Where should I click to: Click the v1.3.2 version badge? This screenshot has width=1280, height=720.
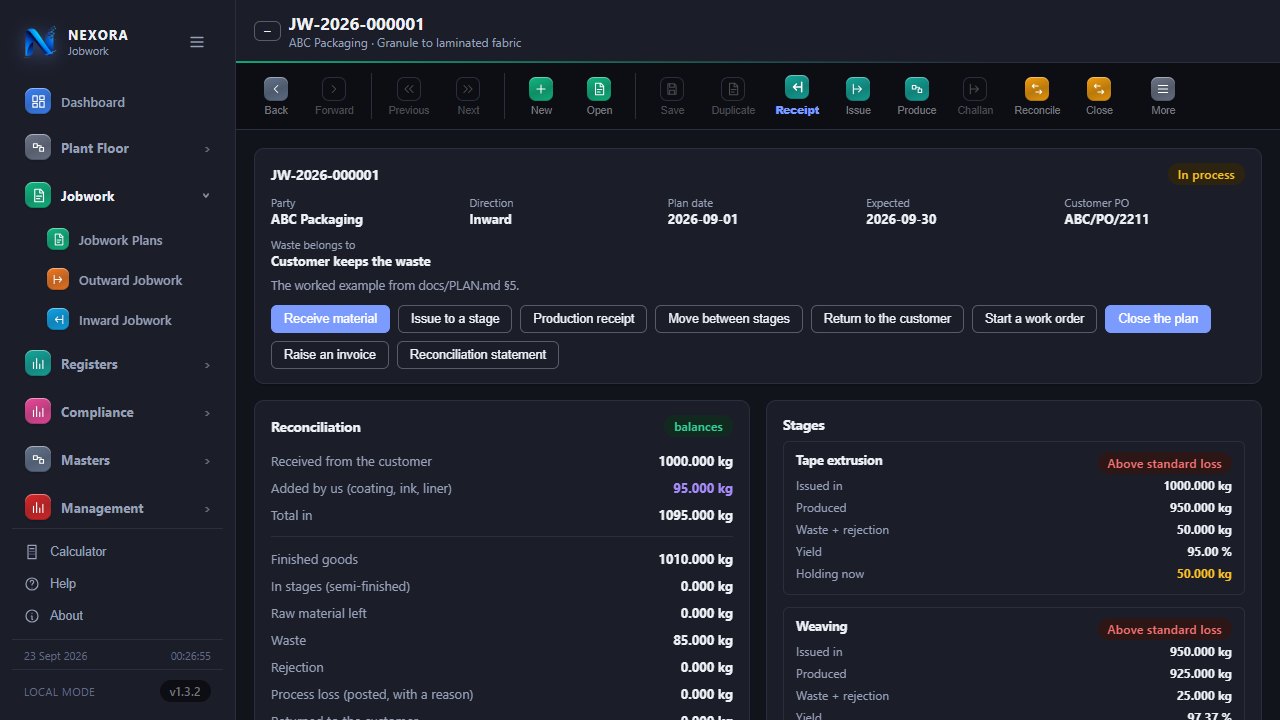tap(185, 692)
